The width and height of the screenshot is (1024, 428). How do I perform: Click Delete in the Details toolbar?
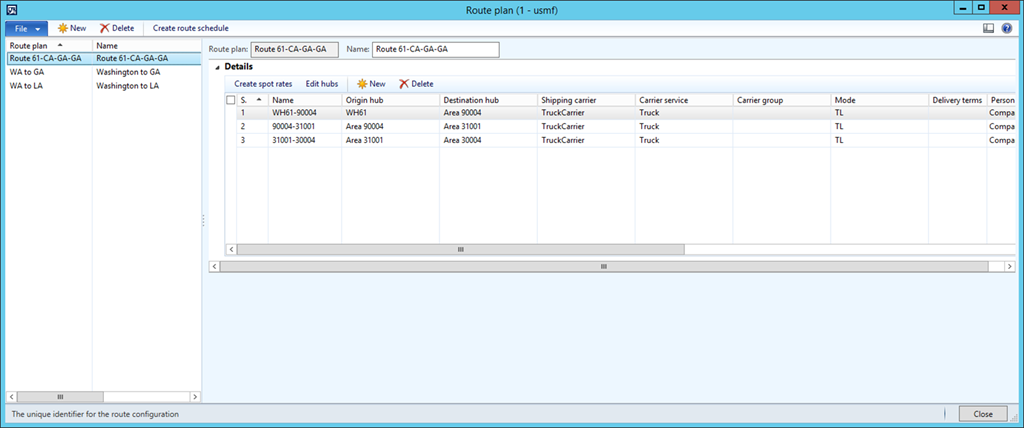pyautogui.click(x=416, y=84)
